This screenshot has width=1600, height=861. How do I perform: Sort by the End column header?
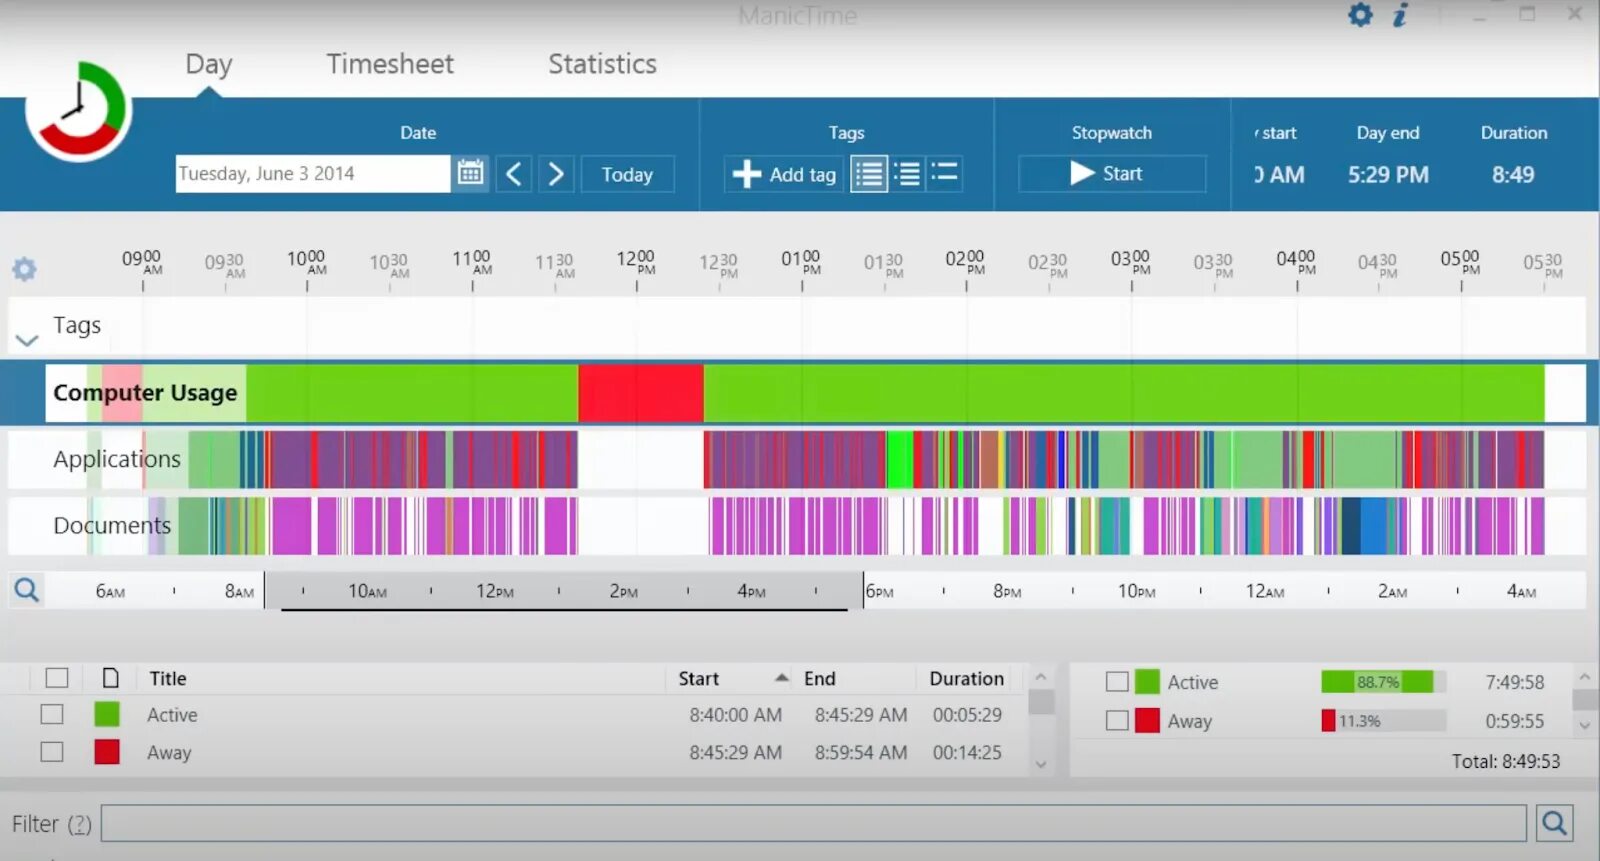click(819, 678)
